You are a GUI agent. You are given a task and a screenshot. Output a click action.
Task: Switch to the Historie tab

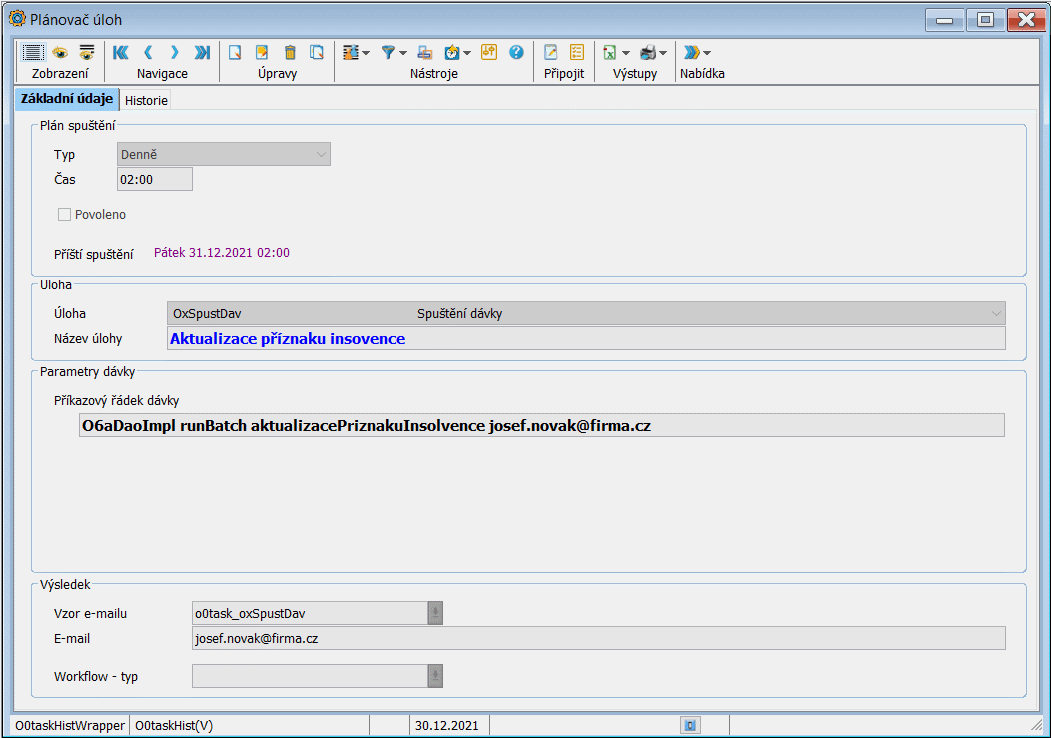click(x=146, y=100)
